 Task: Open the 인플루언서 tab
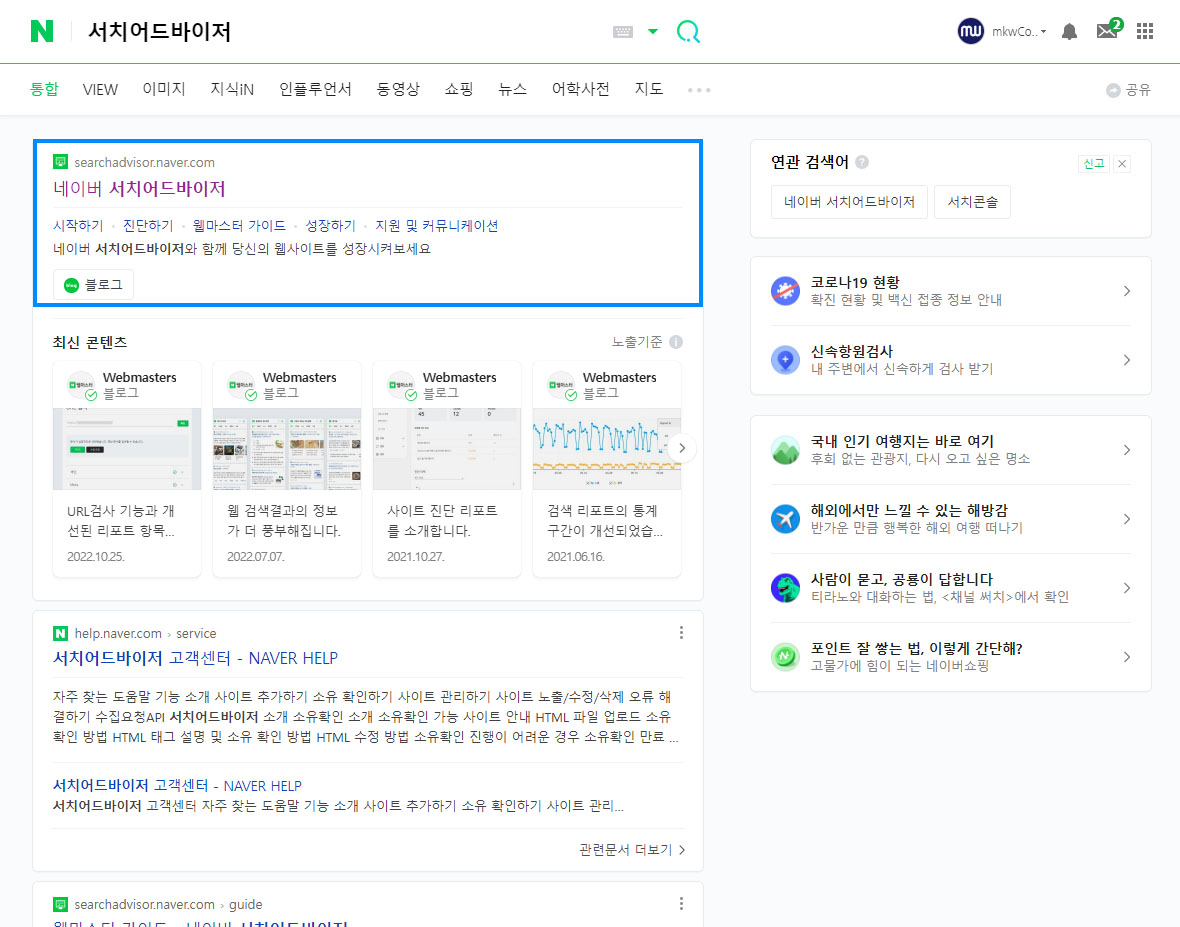(x=315, y=89)
